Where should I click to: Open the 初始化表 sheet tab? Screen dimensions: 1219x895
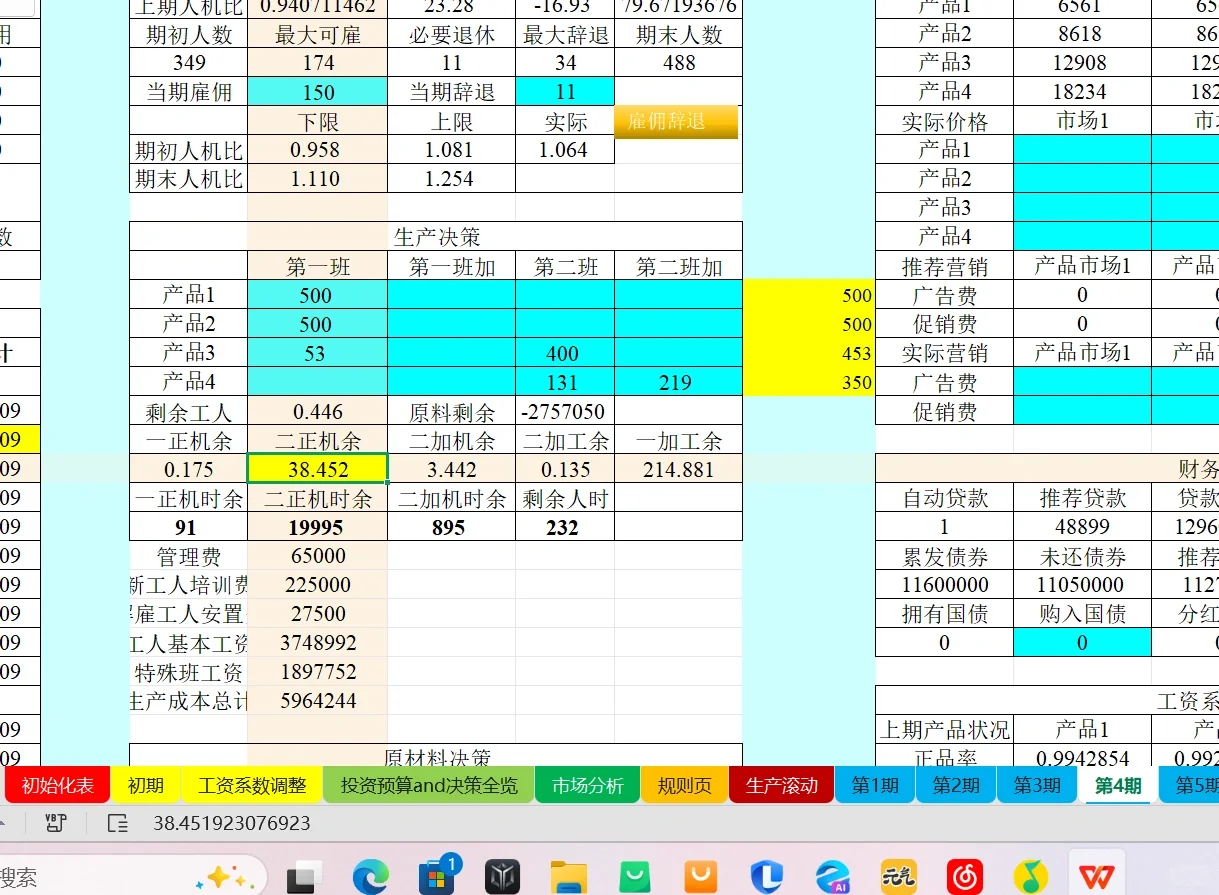pyautogui.click(x=57, y=786)
